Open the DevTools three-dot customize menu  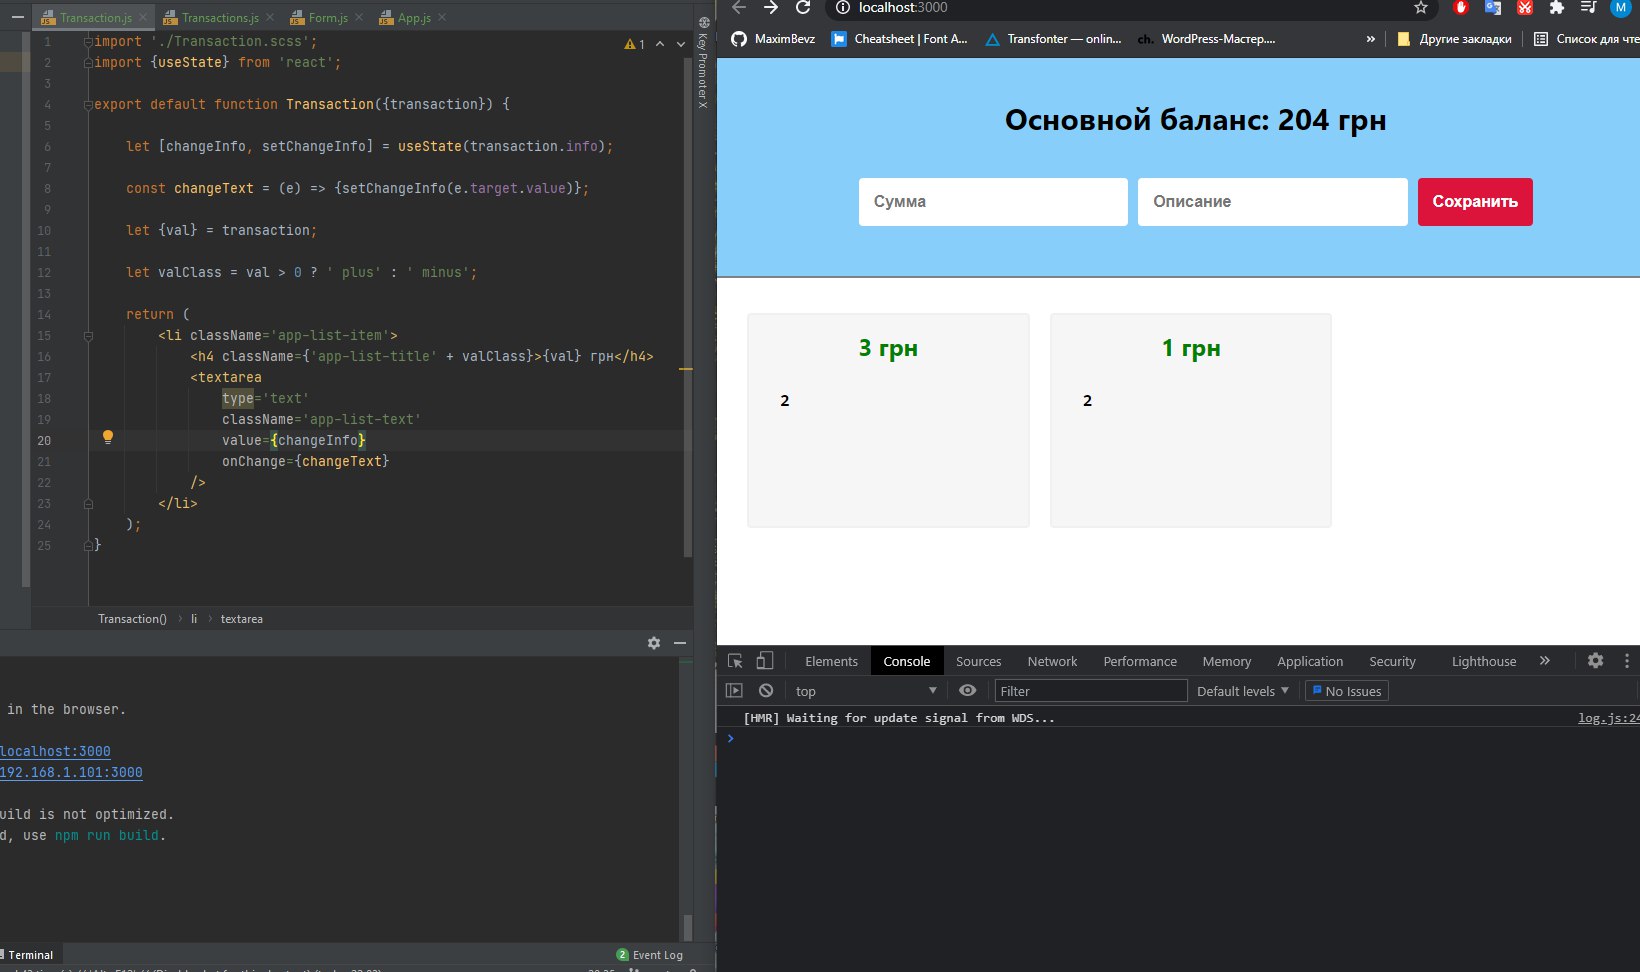[x=1627, y=661]
